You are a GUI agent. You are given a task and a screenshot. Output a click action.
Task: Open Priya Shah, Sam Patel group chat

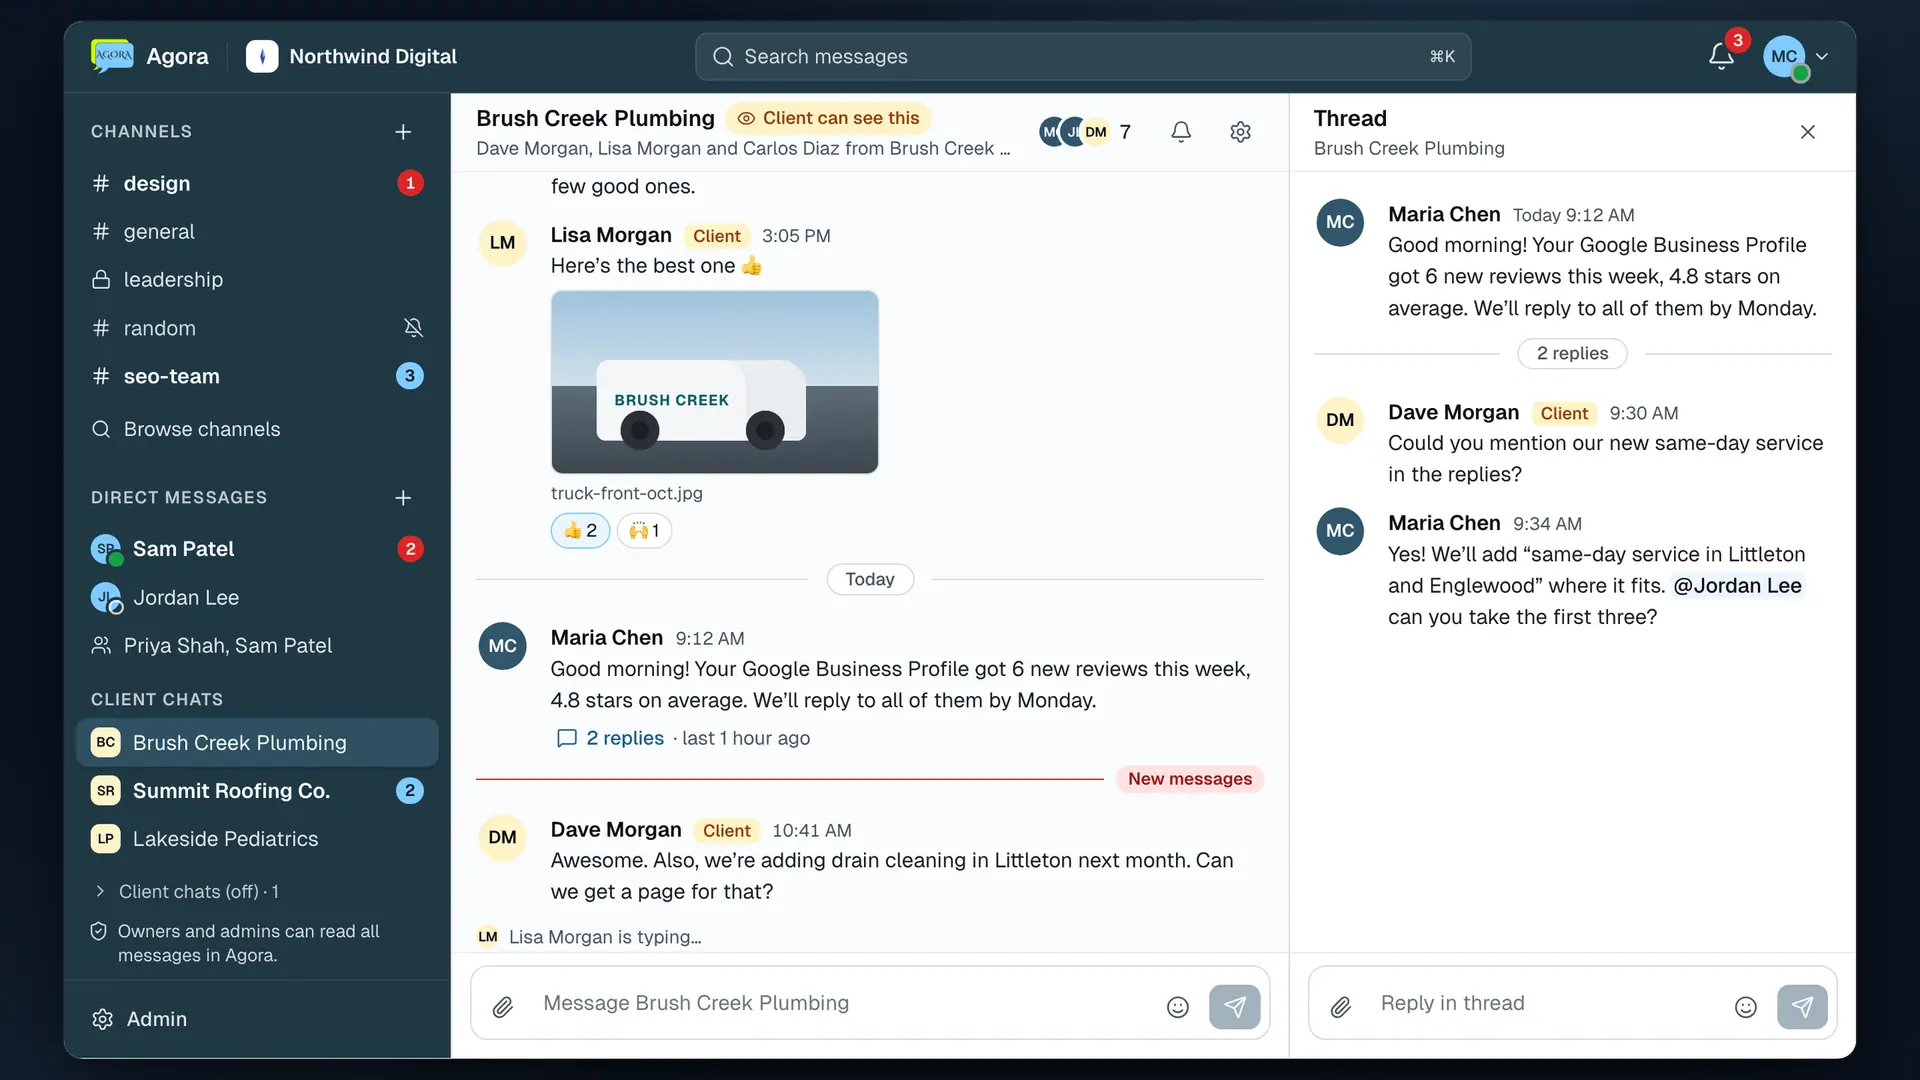coord(257,646)
